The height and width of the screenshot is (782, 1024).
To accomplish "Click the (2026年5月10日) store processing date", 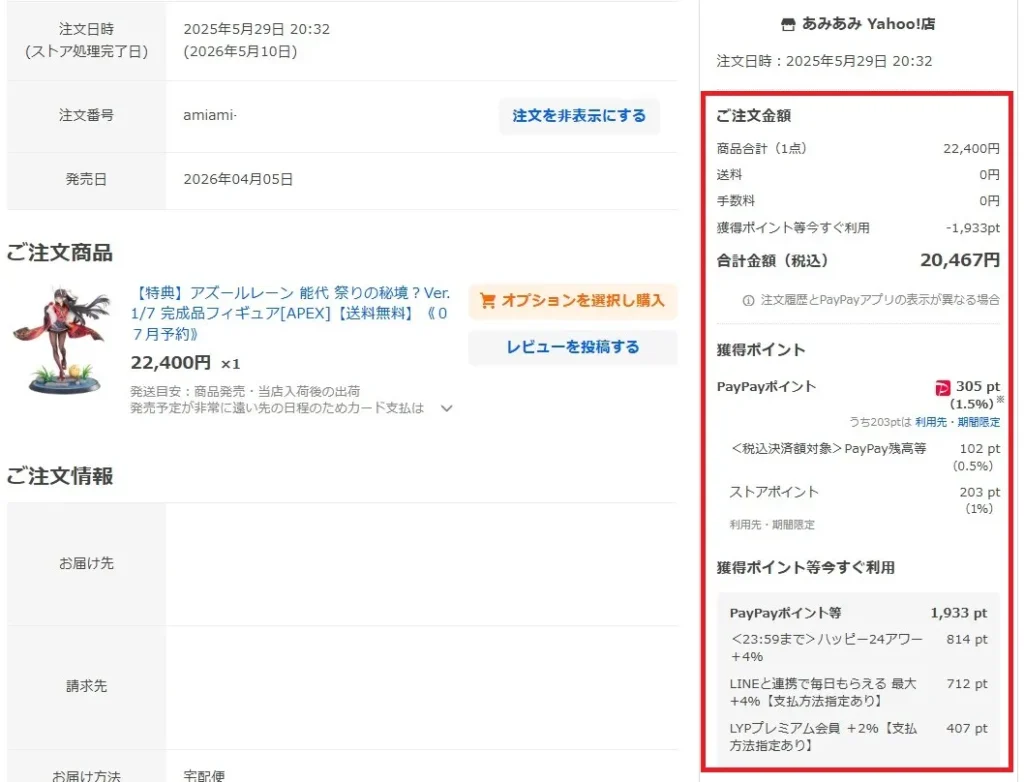I will pyautogui.click(x=240, y=52).
